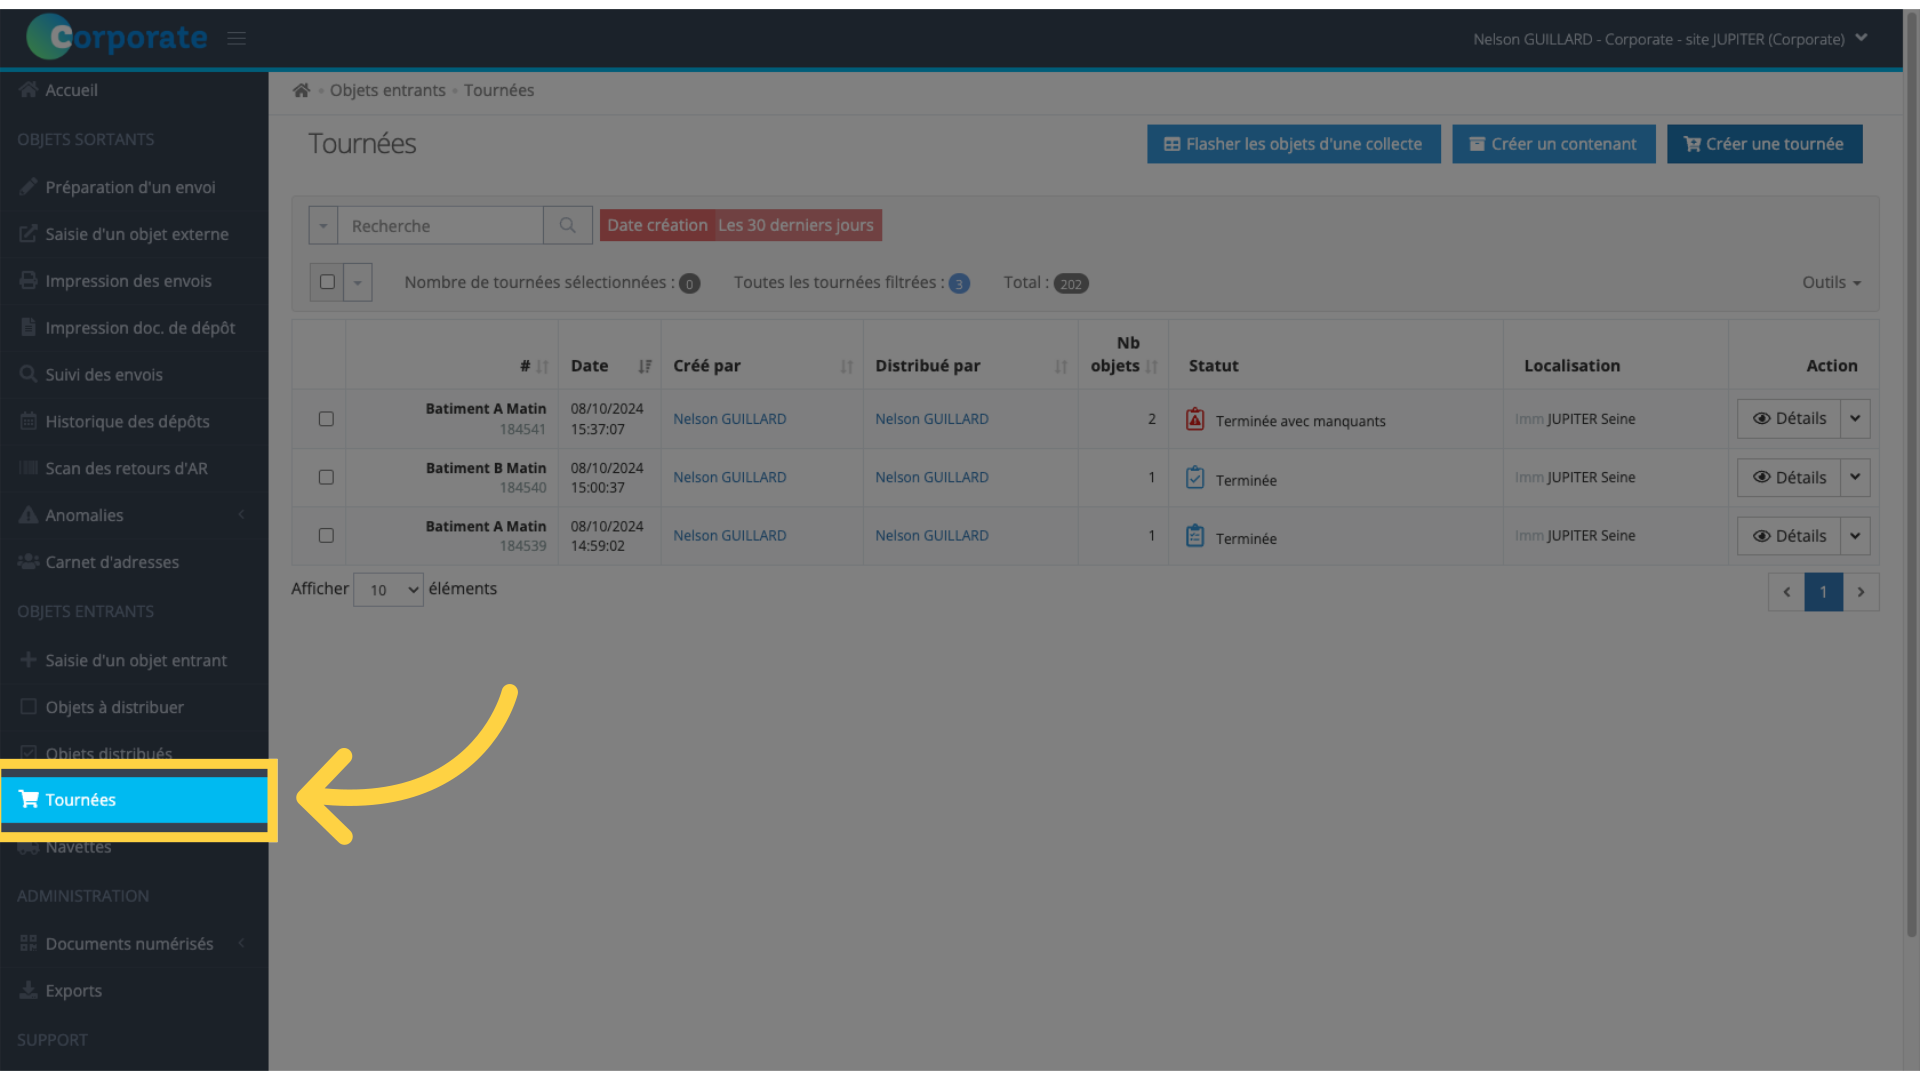This screenshot has width=1920, height=1080.
Task: Click Nelson GUILLARD link in row 184539
Action: 729,535
